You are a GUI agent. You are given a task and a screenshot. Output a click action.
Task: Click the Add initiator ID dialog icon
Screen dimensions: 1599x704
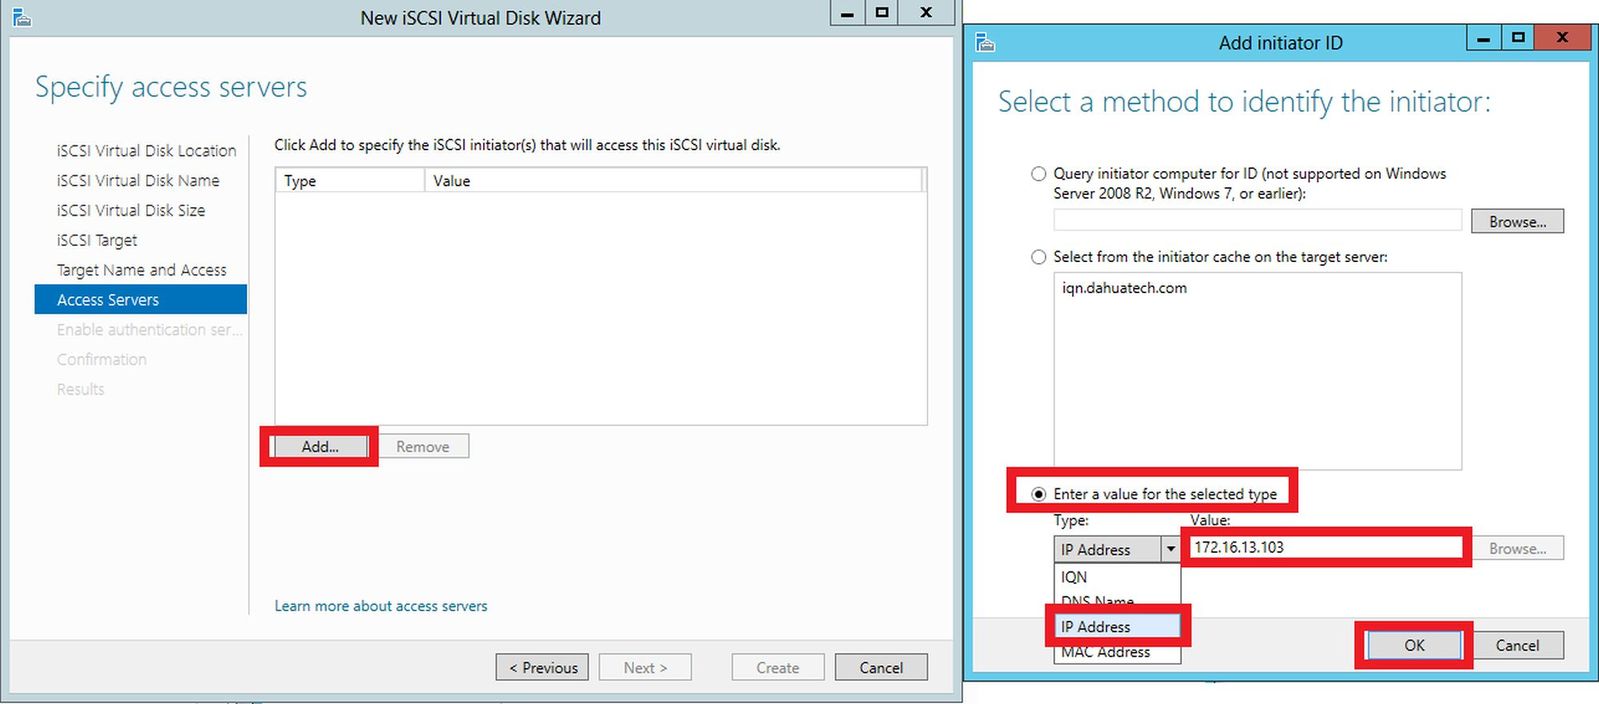click(985, 42)
